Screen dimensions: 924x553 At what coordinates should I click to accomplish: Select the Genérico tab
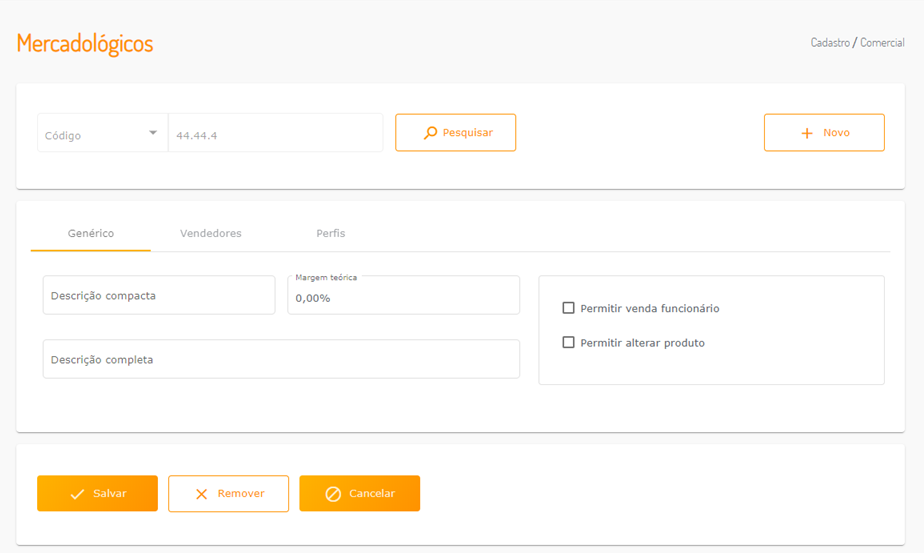[91, 233]
